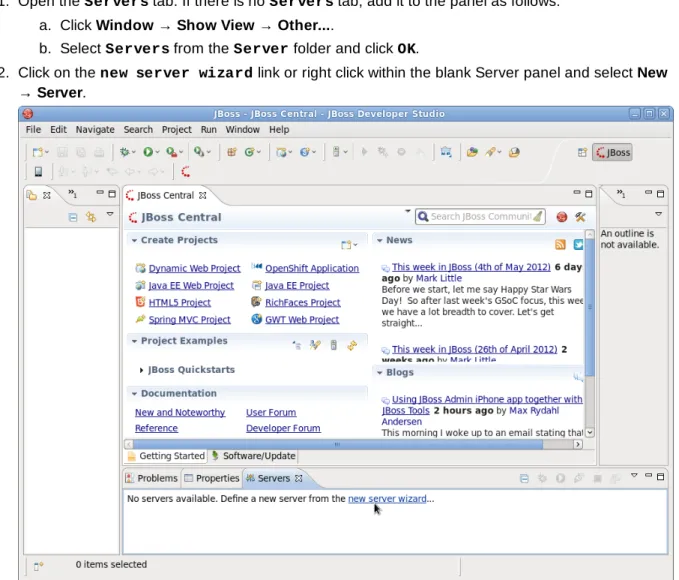Screen dimensions: 679x580
Task: Open the Spring MVC Project link
Action: (190, 320)
